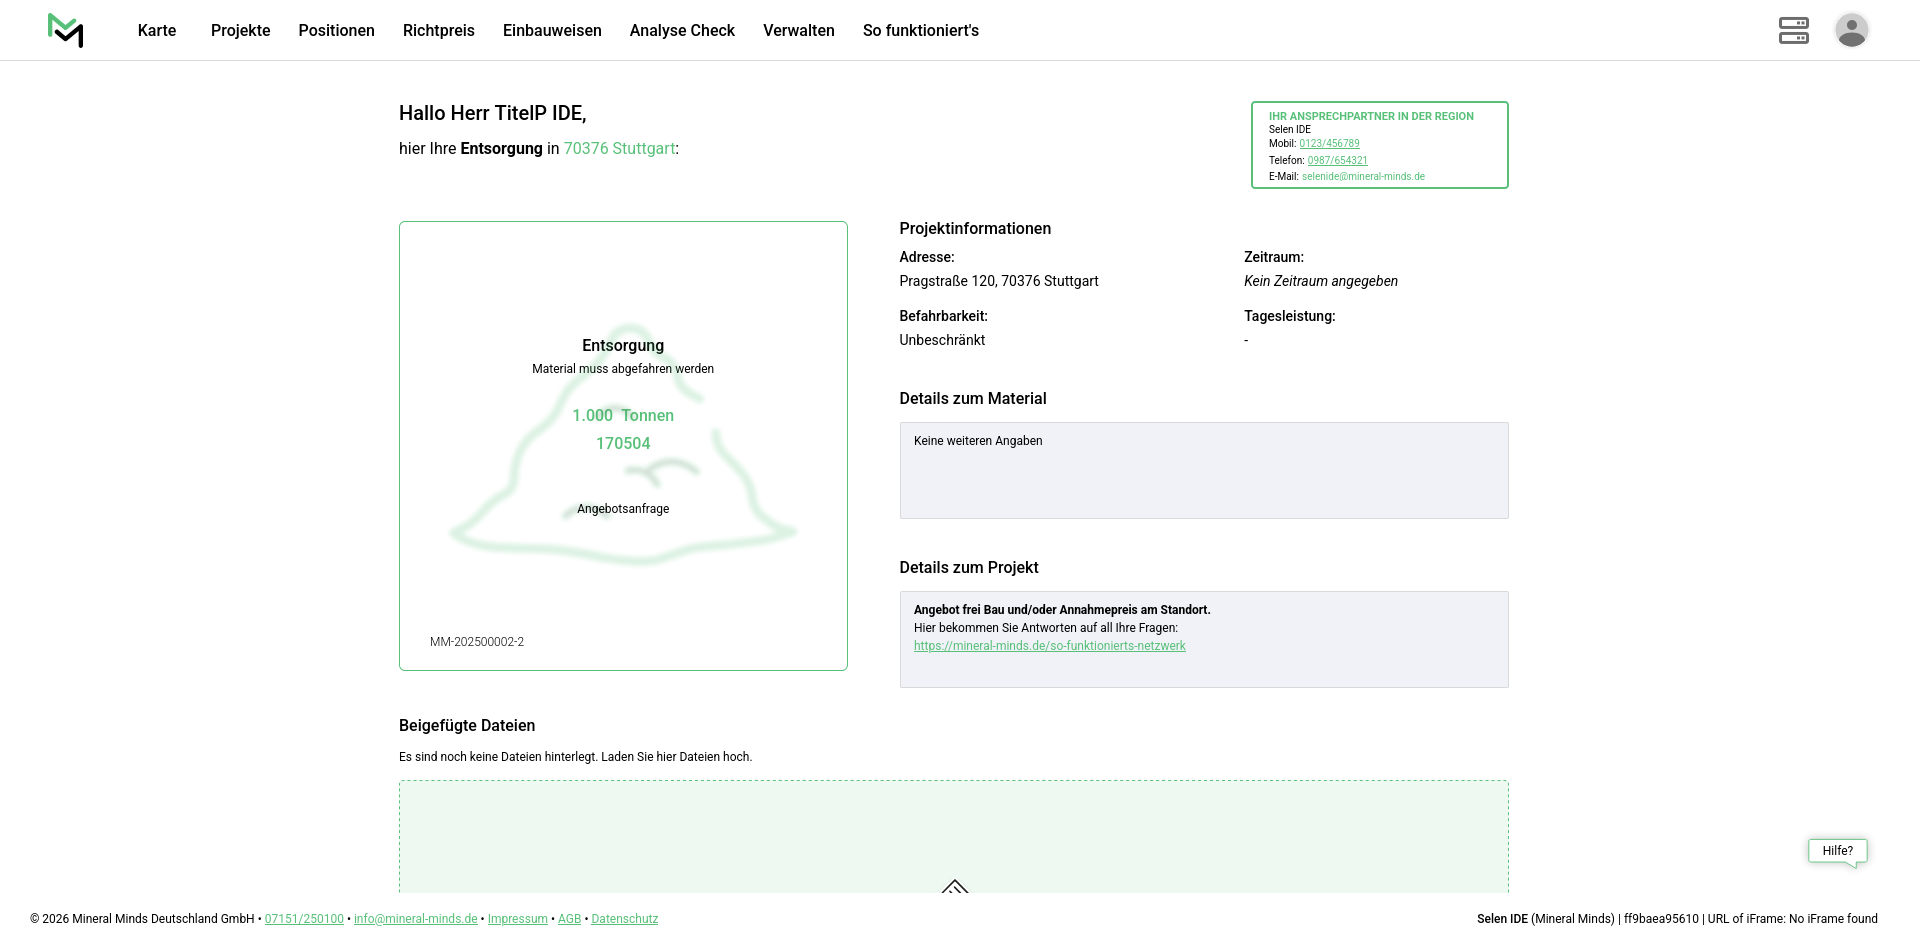Navigate to Analyse Check
Viewport: 1920px width, 943px height.
click(682, 30)
